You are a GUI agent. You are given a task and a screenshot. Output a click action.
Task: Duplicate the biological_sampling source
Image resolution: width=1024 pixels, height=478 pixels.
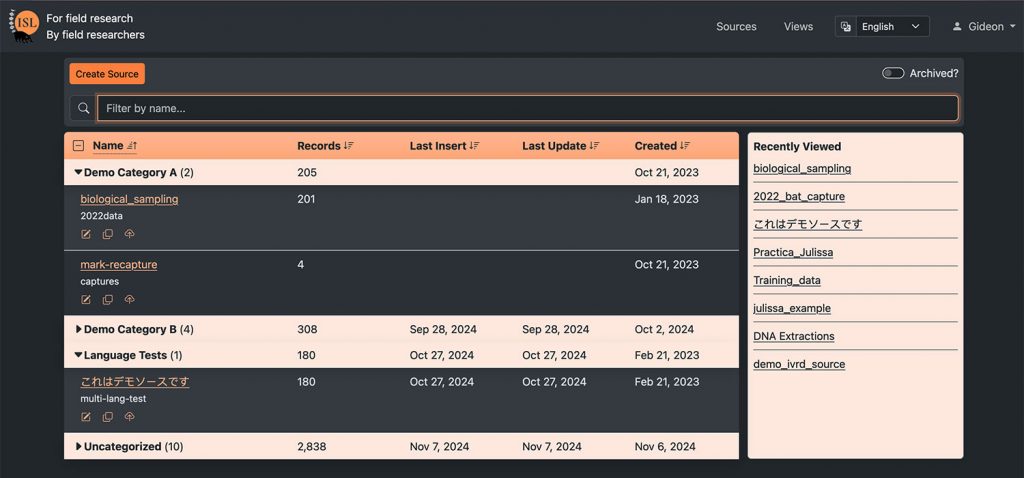click(108, 234)
